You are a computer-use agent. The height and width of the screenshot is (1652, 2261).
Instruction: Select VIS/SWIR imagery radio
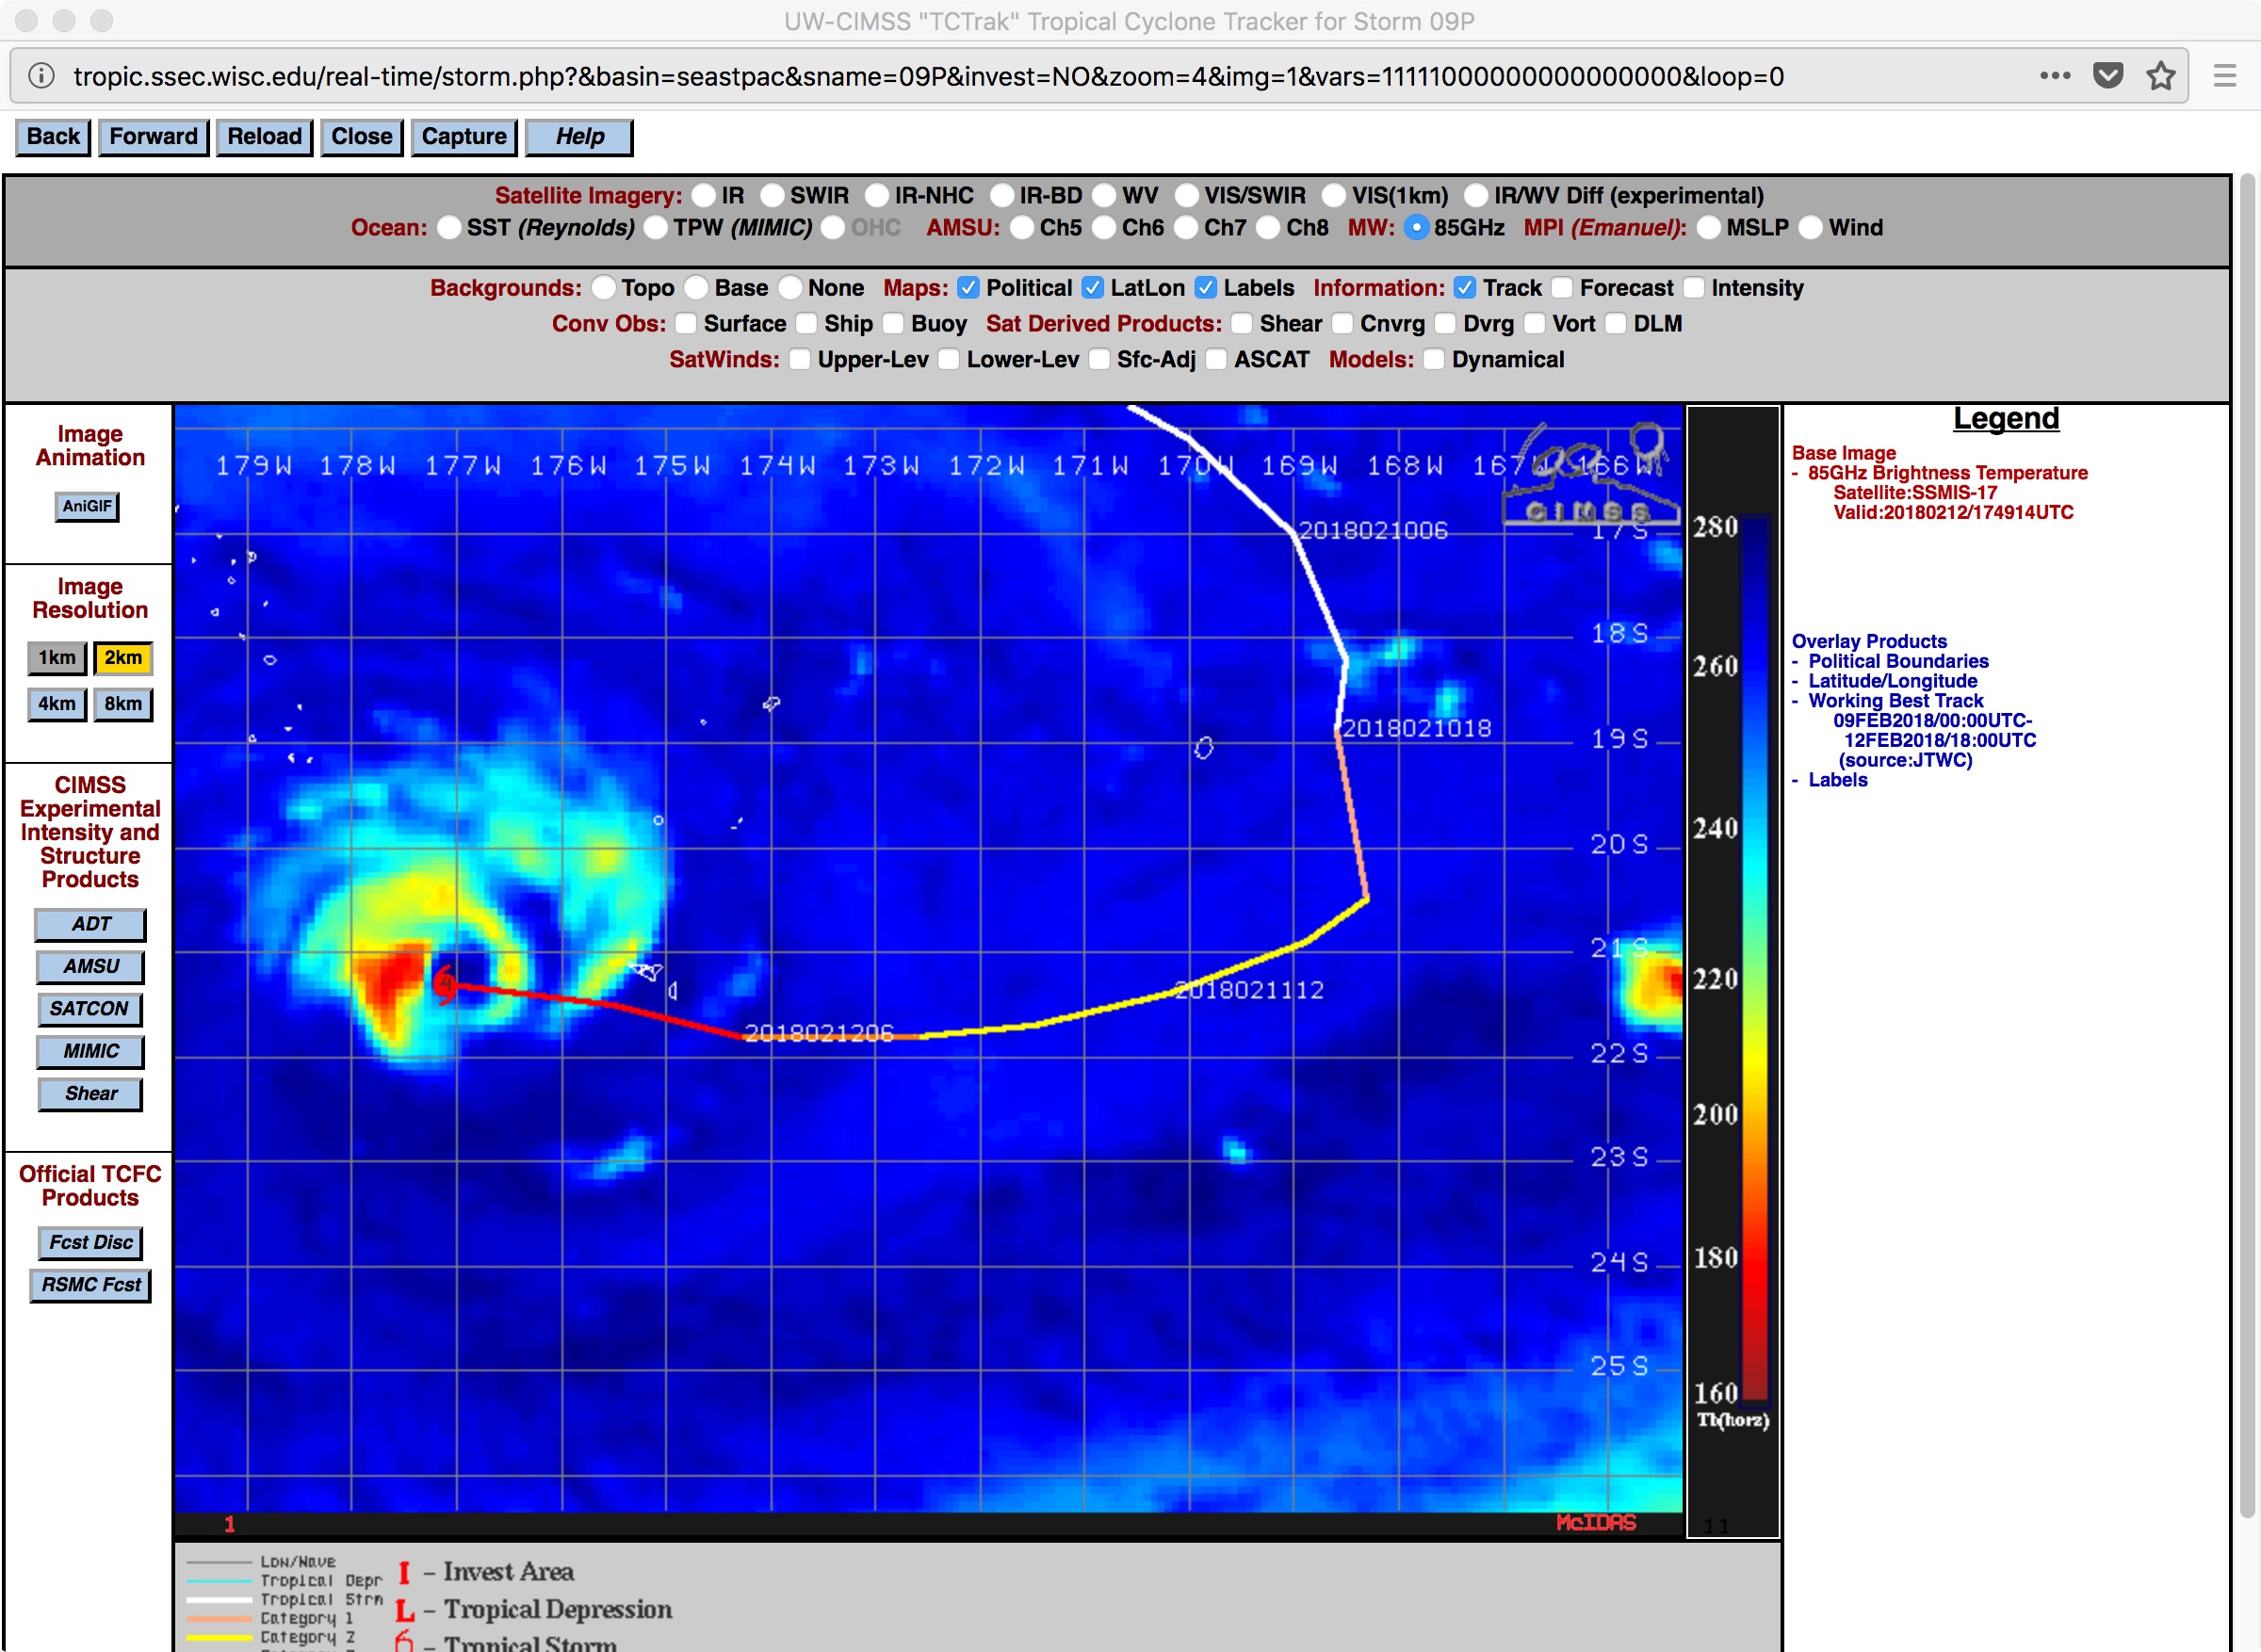tap(1186, 195)
